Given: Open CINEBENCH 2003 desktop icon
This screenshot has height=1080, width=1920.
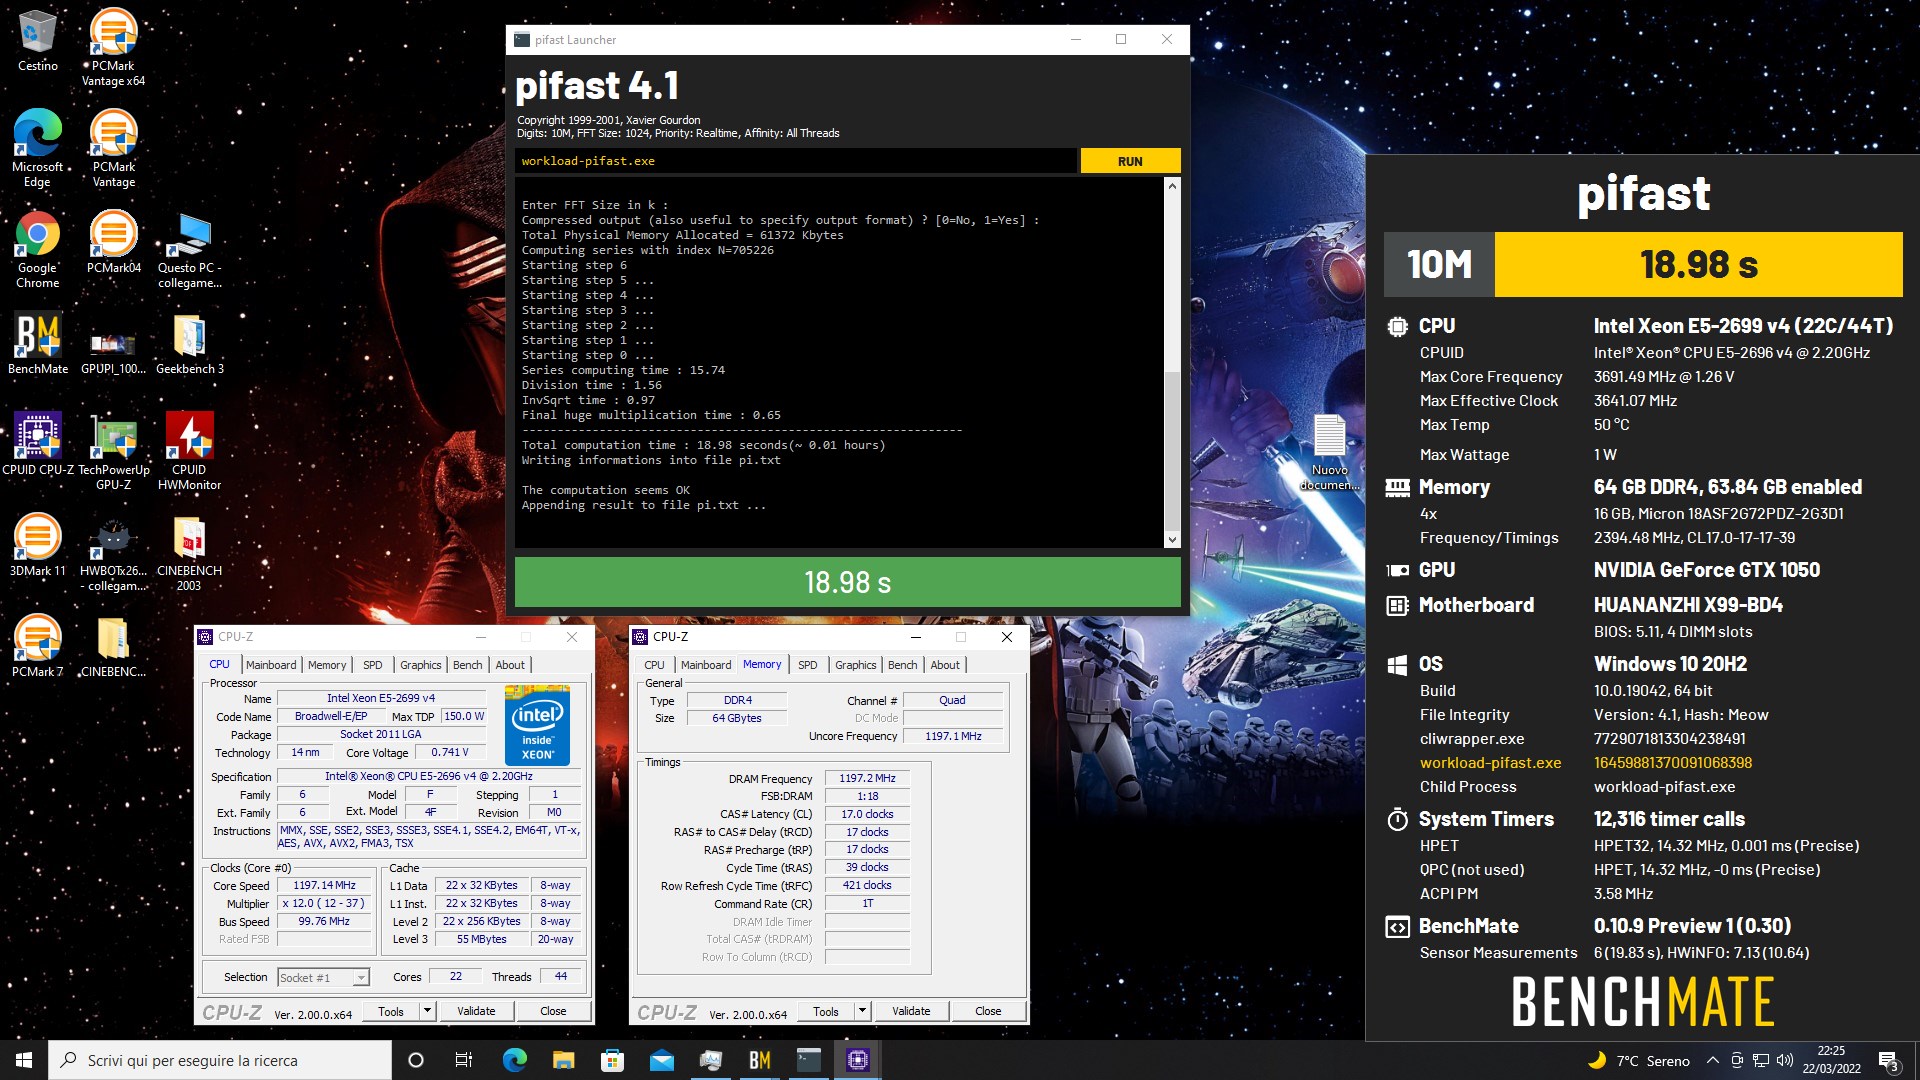Looking at the screenshot, I should [x=189, y=552].
